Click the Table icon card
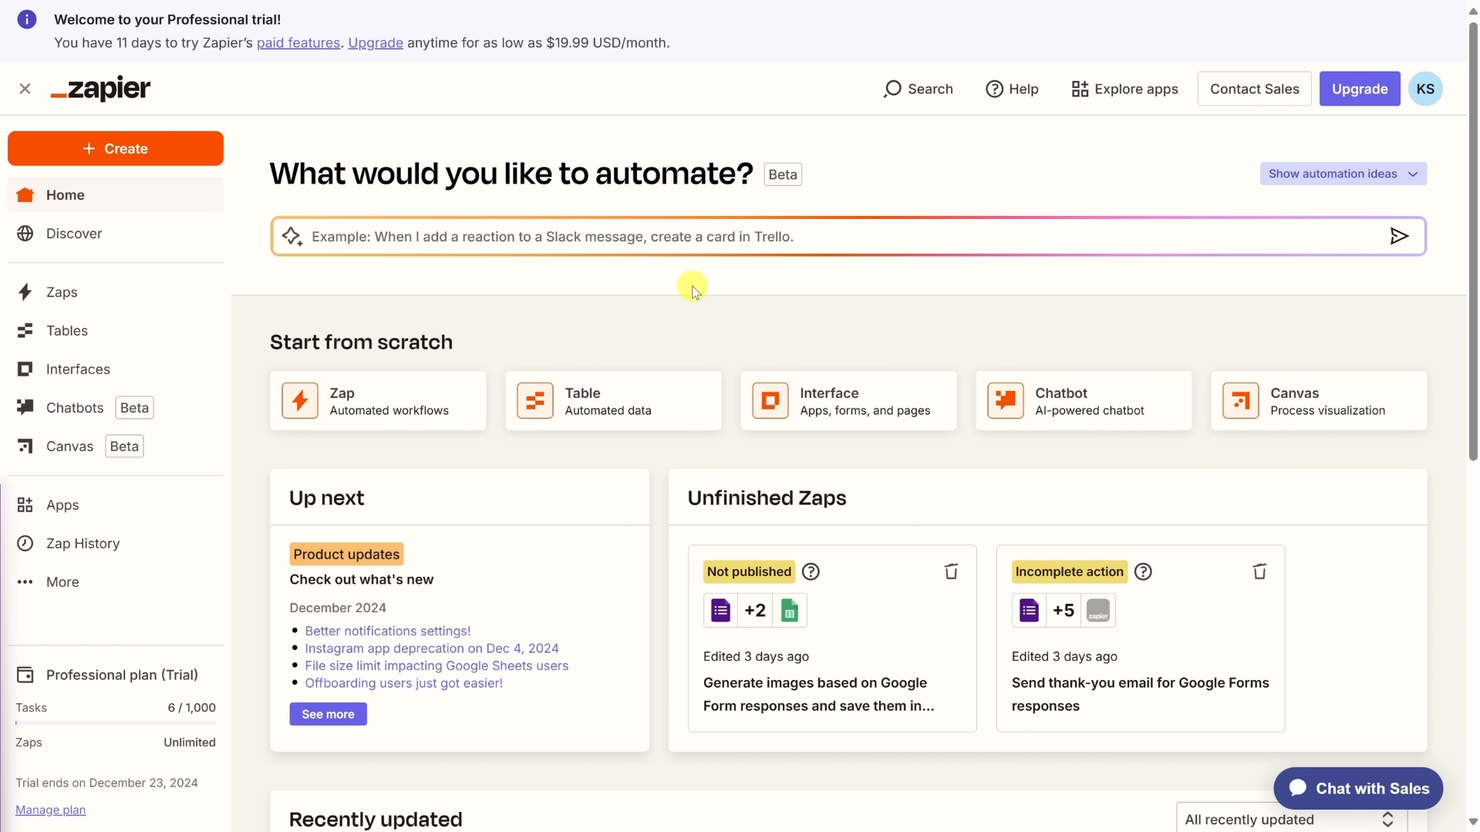This screenshot has width=1480, height=832. pyautogui.click(x=613, y=401)
